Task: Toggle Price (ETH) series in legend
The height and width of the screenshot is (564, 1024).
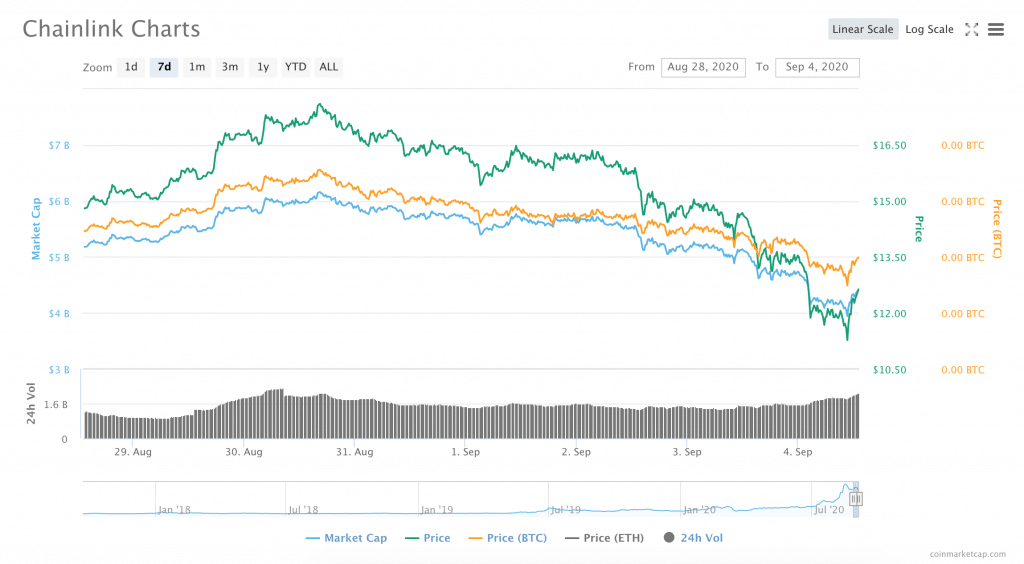Action: point(605,538)
